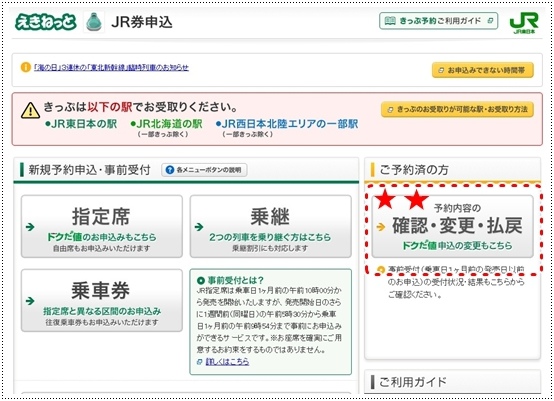Click the きっぷは以下の駅でお受取りください notice text

tap(140, 107)
